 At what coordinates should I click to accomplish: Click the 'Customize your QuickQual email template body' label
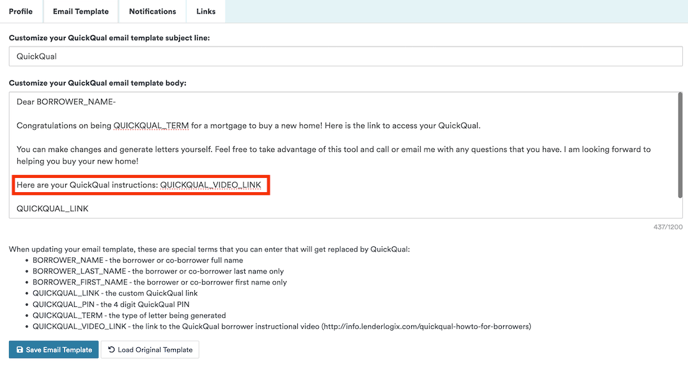tap(97, 83)
